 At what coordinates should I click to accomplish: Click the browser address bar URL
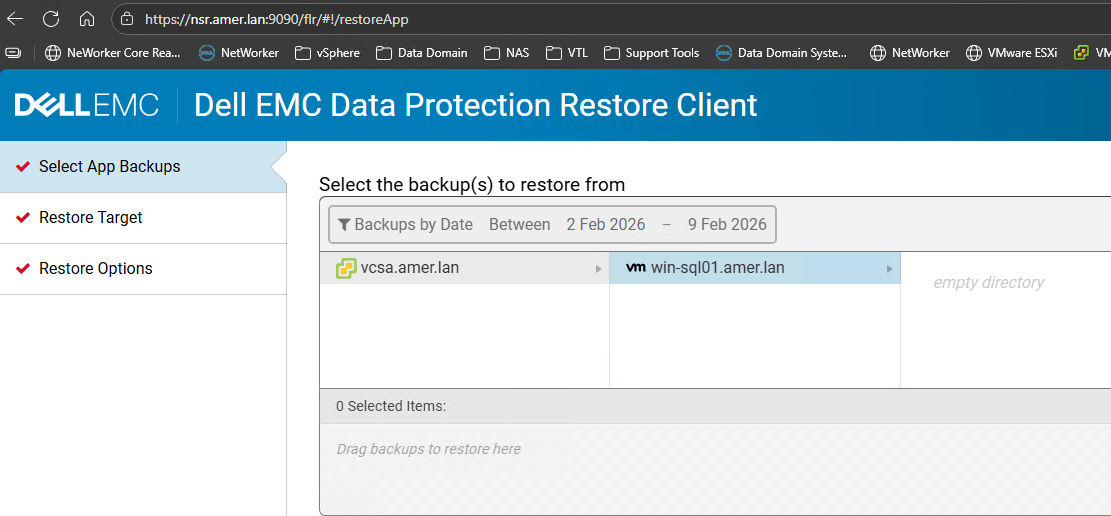point(277,19)
